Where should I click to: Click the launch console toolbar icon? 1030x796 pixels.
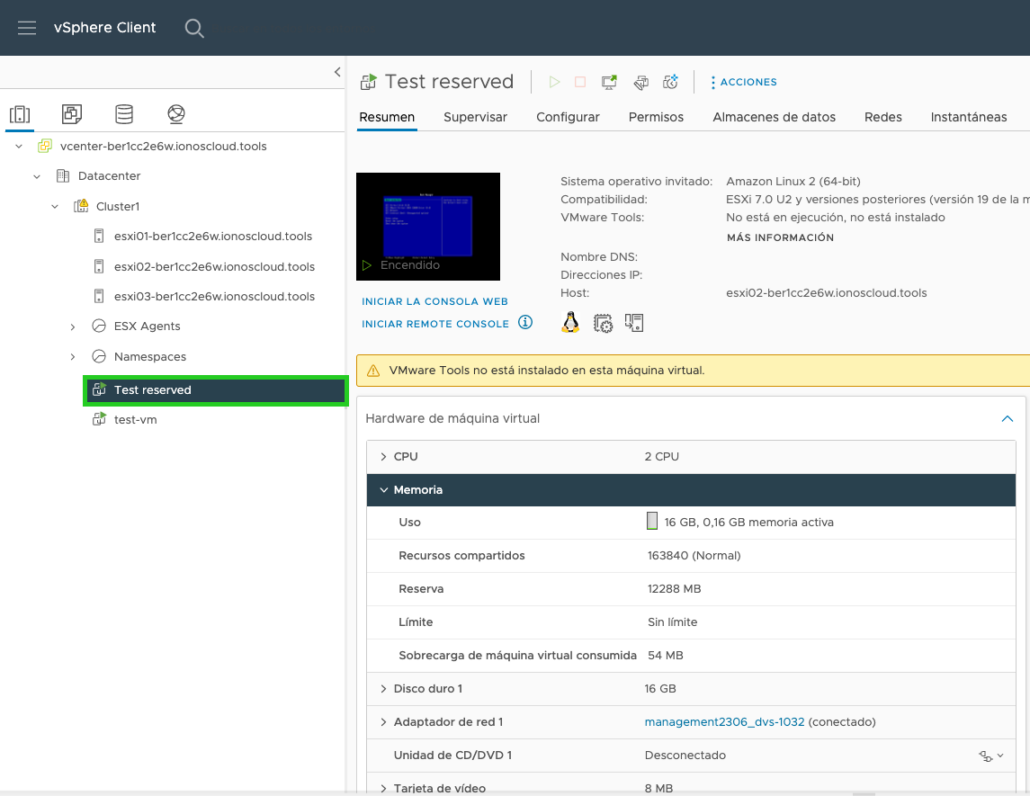(x=610, y=82)
